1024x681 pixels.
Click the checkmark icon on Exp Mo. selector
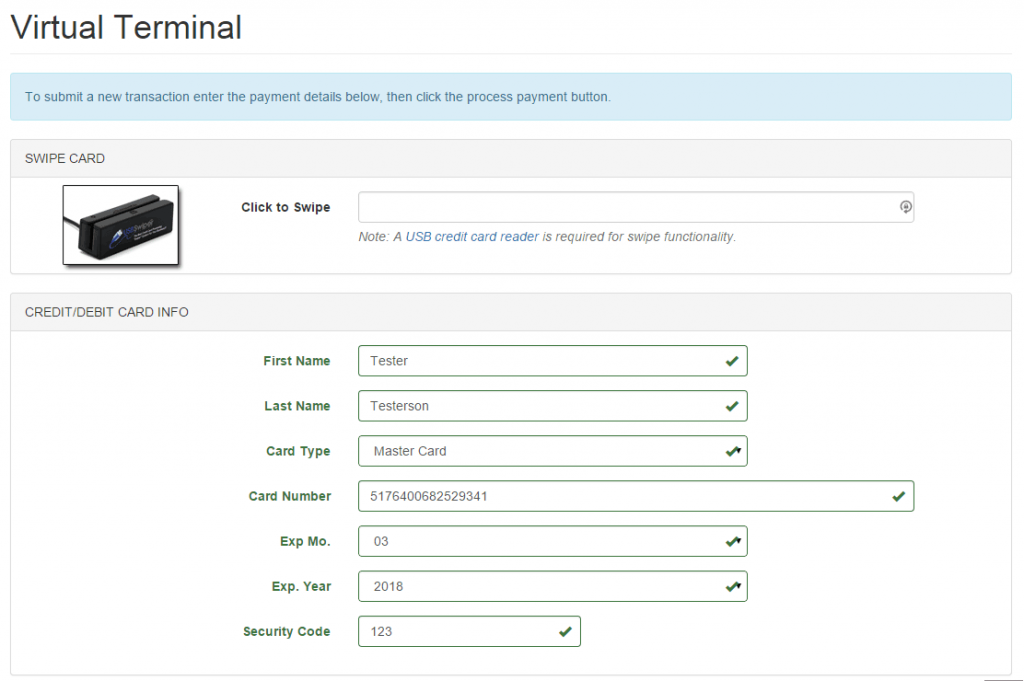729,541
